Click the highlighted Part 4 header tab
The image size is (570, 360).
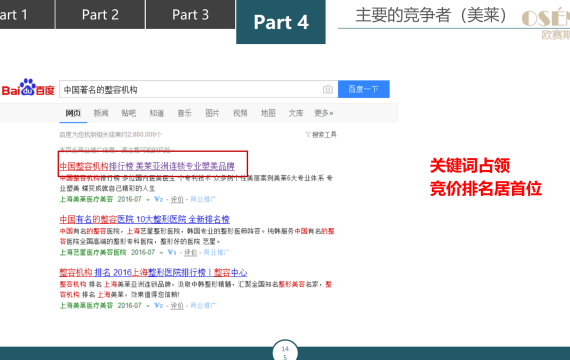point(281,22)
